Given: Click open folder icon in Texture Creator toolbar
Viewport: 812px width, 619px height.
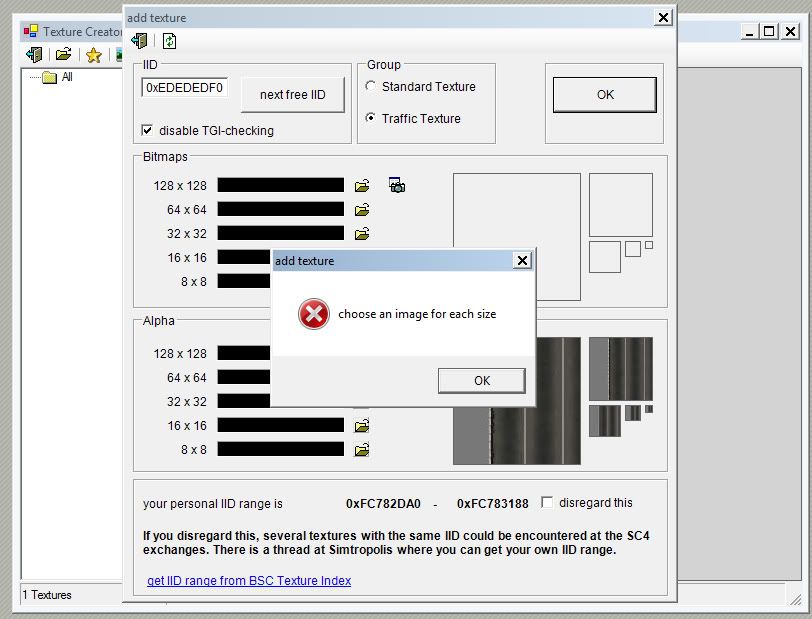Looking at the screenshot, I should pos(64,54).
